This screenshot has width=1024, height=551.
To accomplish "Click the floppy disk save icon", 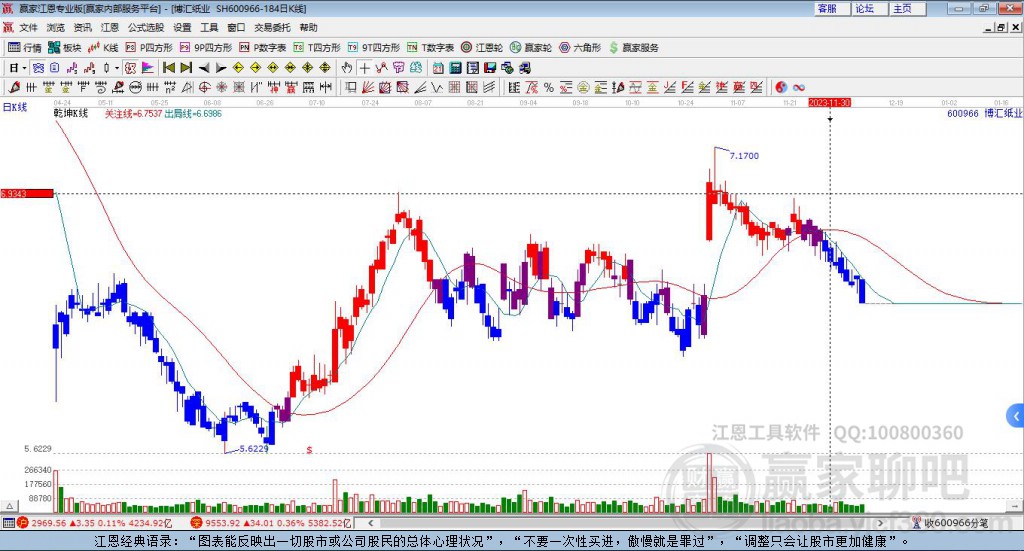I will coord(490,68).
